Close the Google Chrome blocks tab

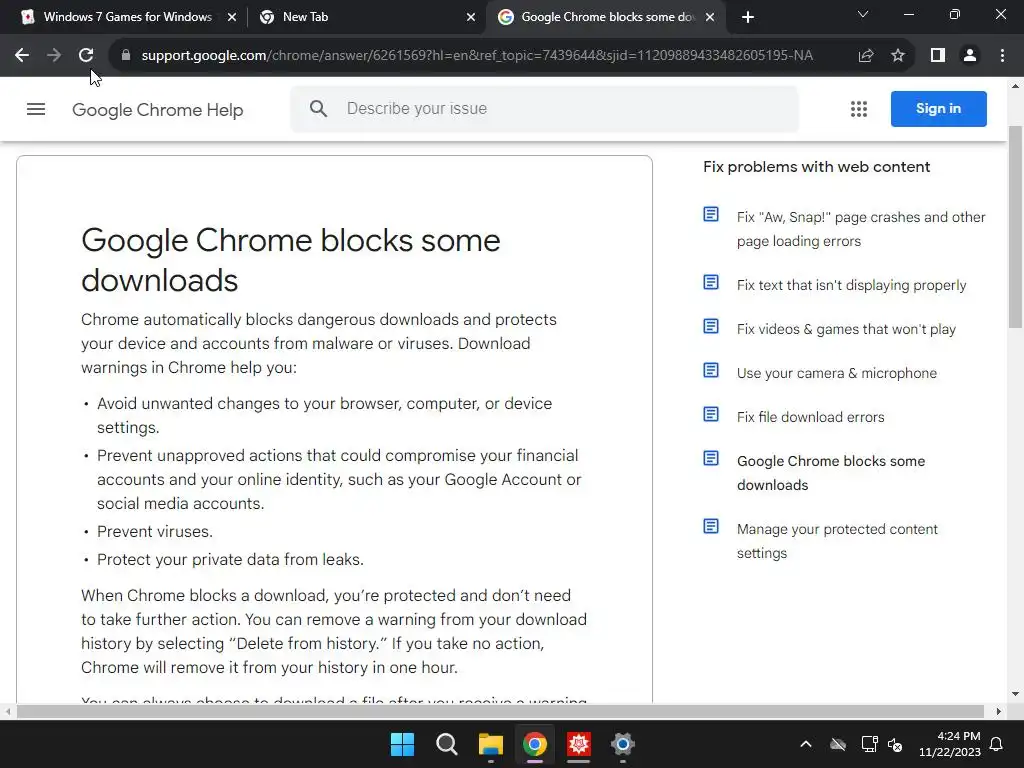tap(710, 17)
